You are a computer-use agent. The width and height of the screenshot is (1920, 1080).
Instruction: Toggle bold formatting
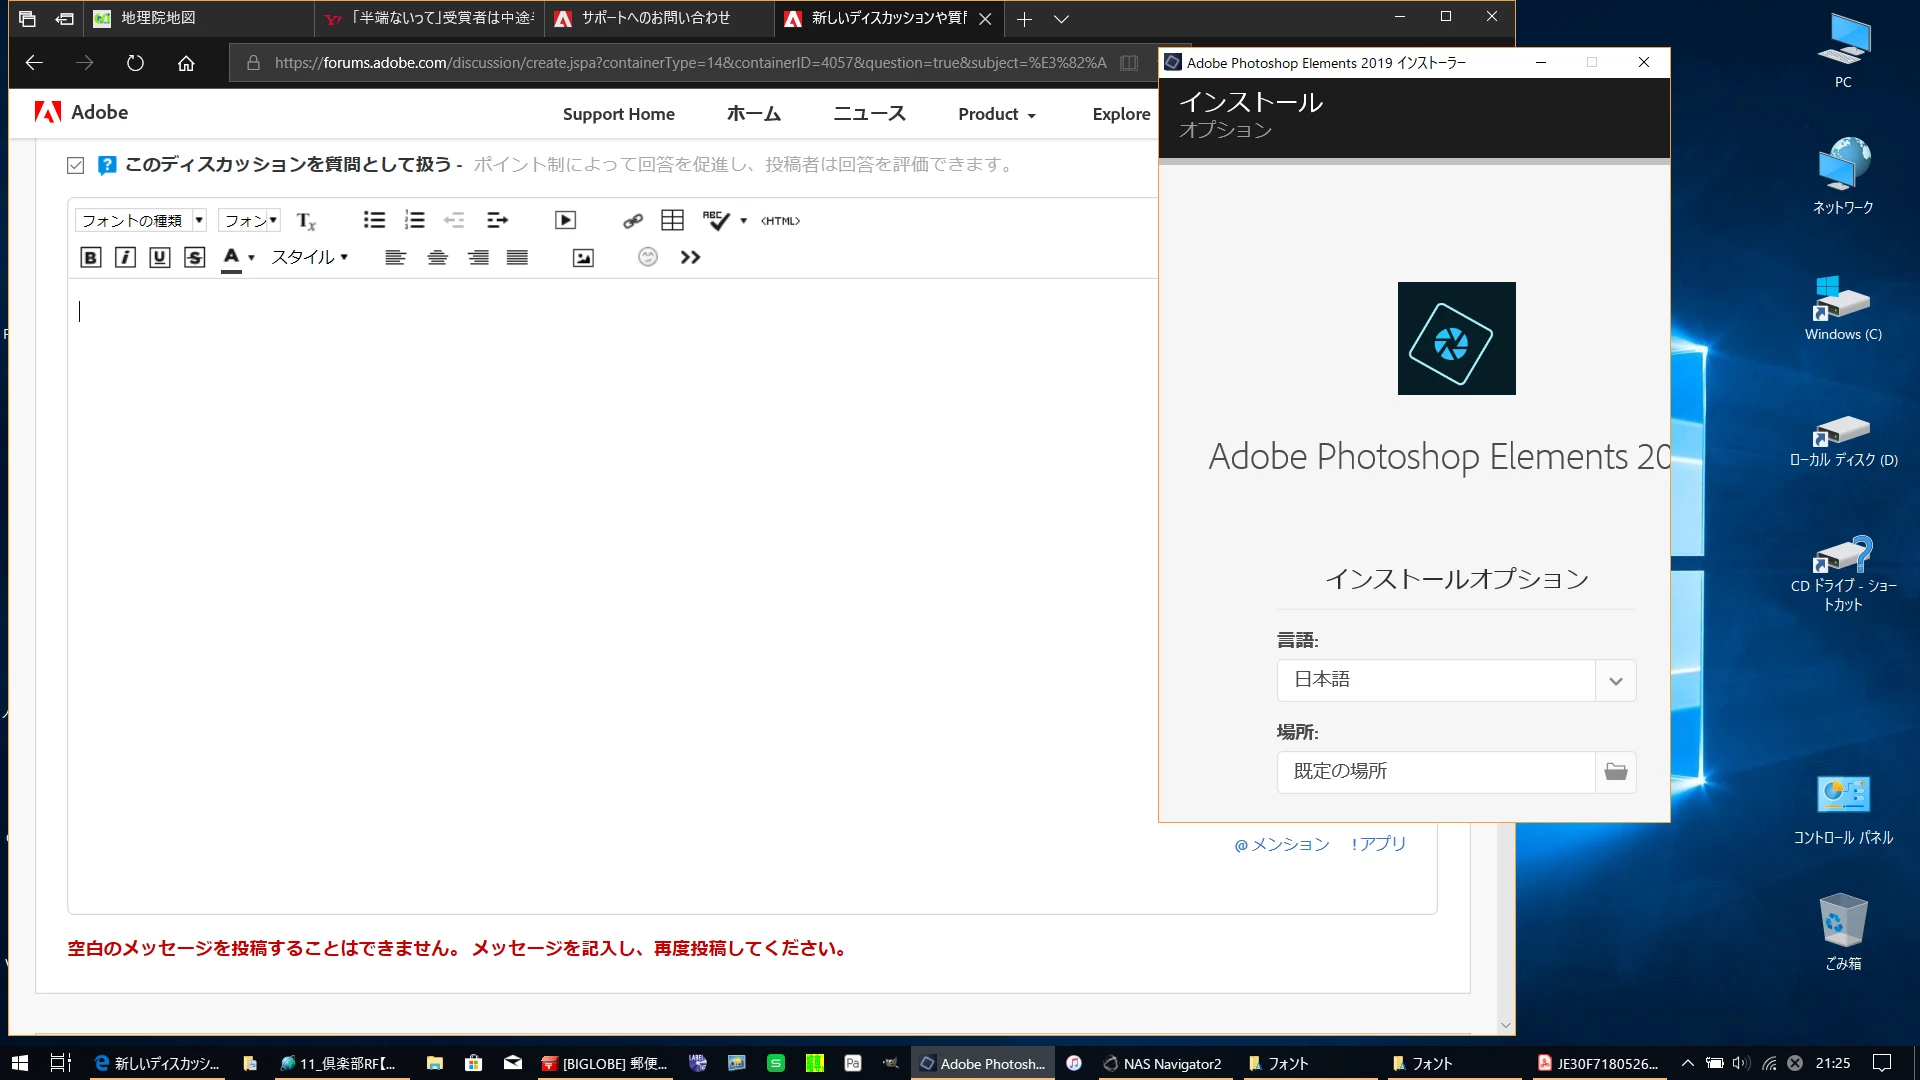tap(90, 258)
